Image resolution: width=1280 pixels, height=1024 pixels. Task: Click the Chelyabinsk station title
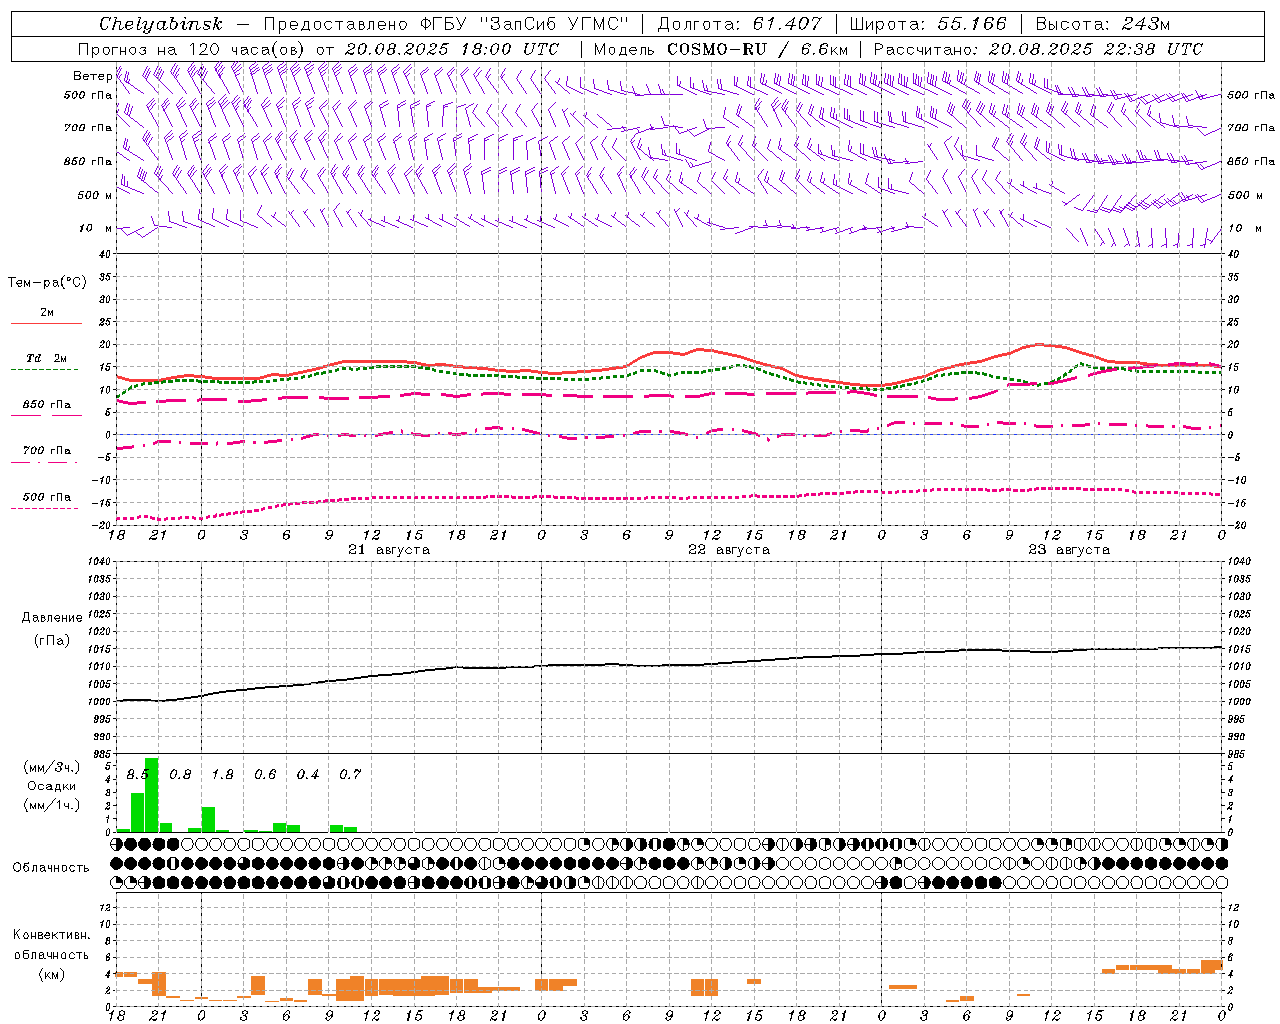click(160, 24)
